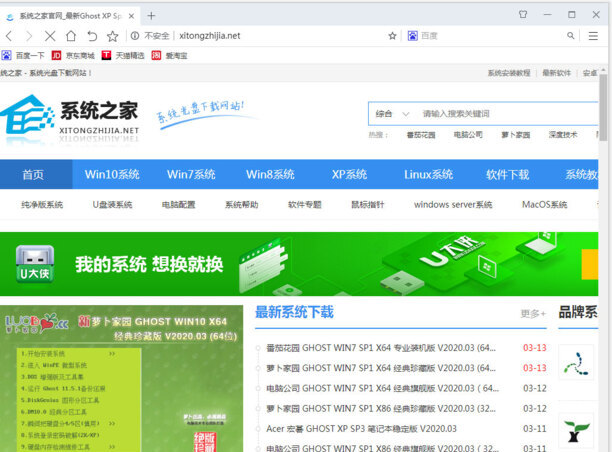Click hot search term 萝卜家园
The image size is (612, 452).
click(516, 135)
